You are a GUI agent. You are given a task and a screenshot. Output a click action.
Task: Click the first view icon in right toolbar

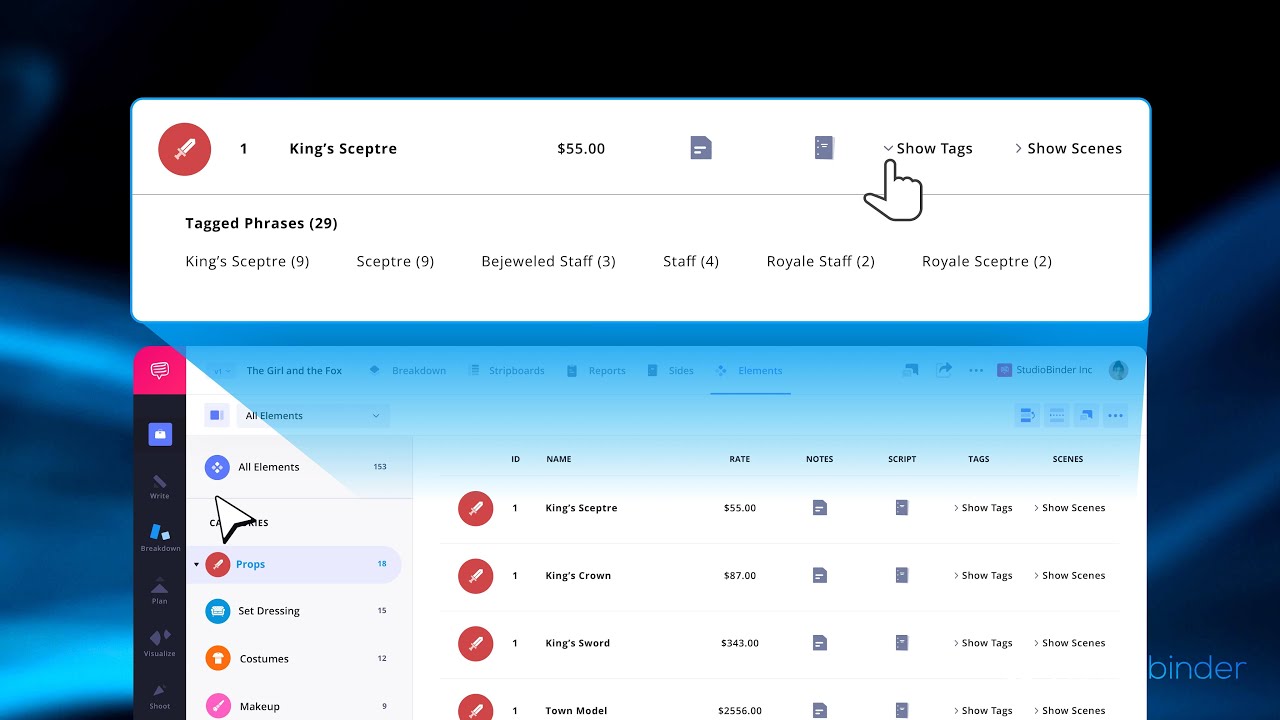tap(1027, 415)
